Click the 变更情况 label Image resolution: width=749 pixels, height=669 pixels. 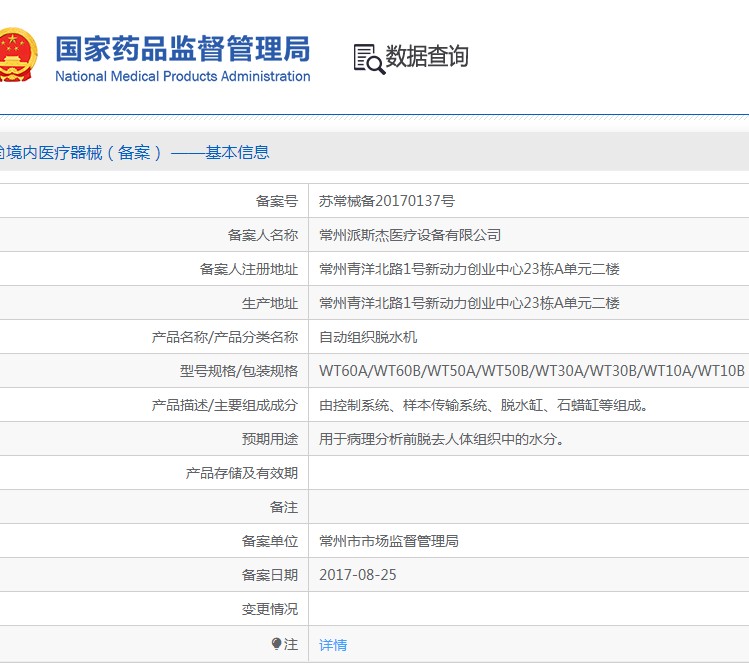point(270,609)
